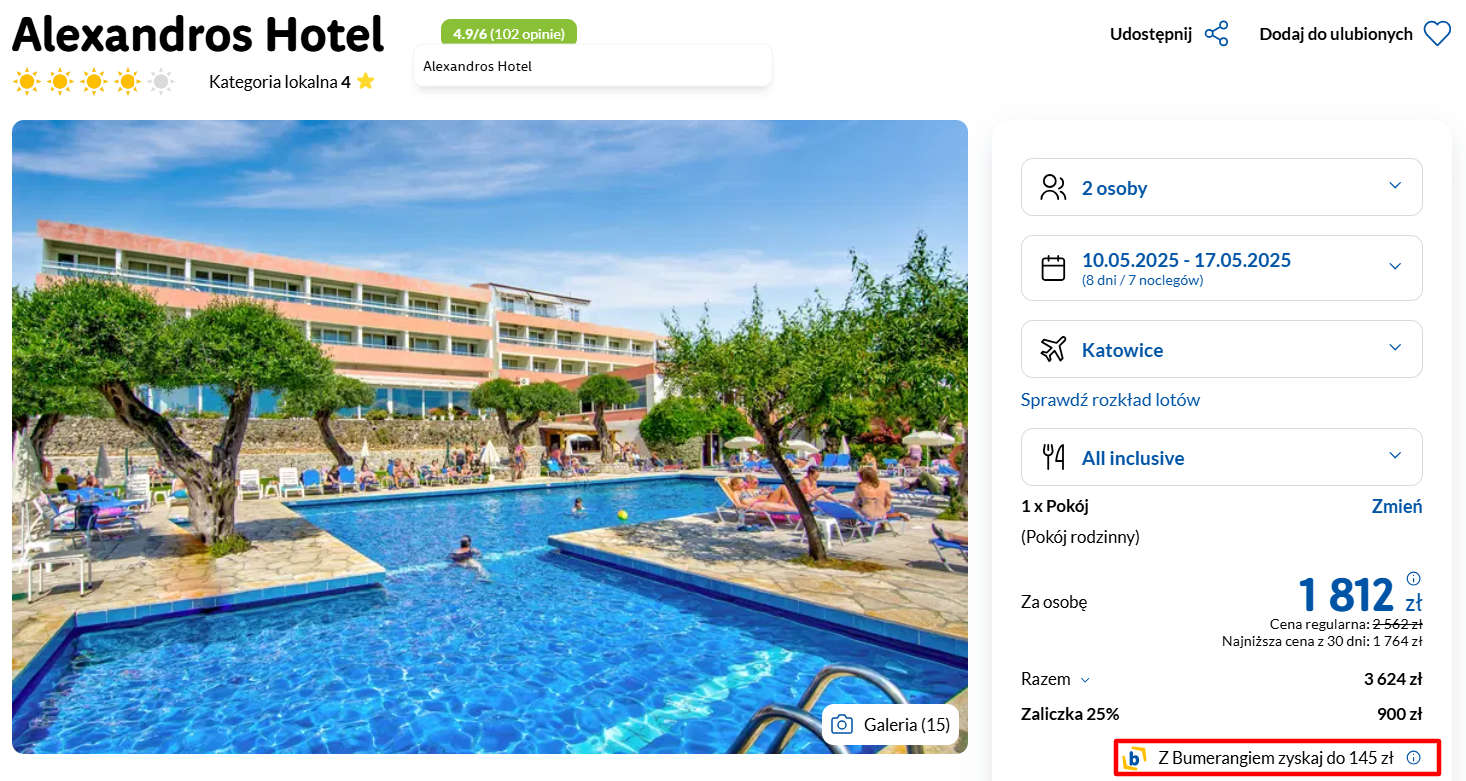Open the All inclusive board dropdown
Viewport: 1466px width, 781px height.
(1222, 457)
